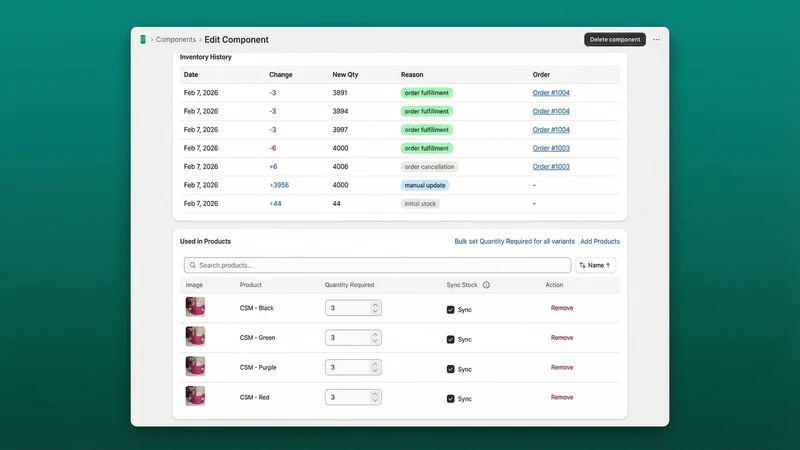Image resolution: width=800 pixels, height=450 pixels.
Task: Click quantity stepper arrows for CSM - Black
Action: click(375, 308)
